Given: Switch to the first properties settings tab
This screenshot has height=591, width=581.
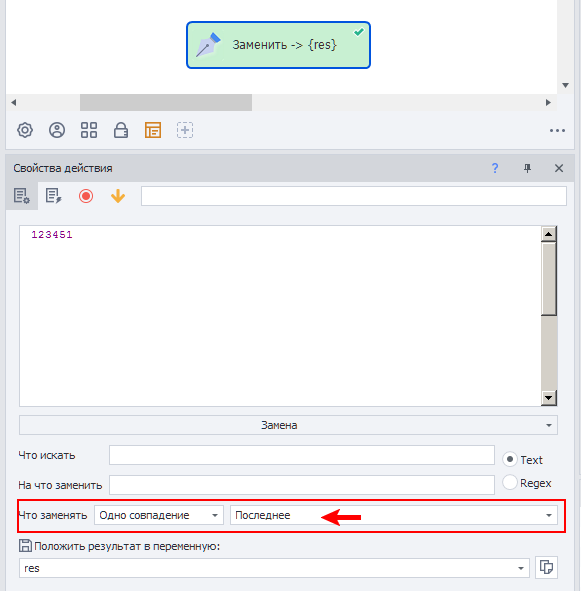Looking at the screenshot, I should tap(22, 196).
